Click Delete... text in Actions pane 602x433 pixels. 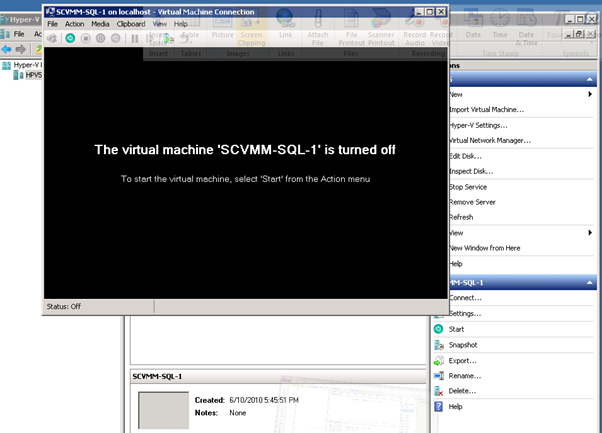click(x=462, y=391)
